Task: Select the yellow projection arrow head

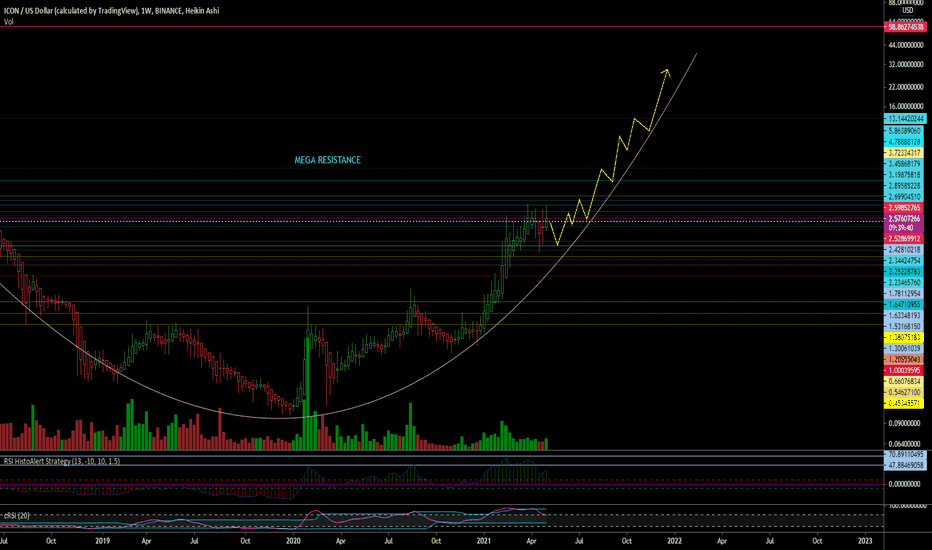Action: pos(666,73)
